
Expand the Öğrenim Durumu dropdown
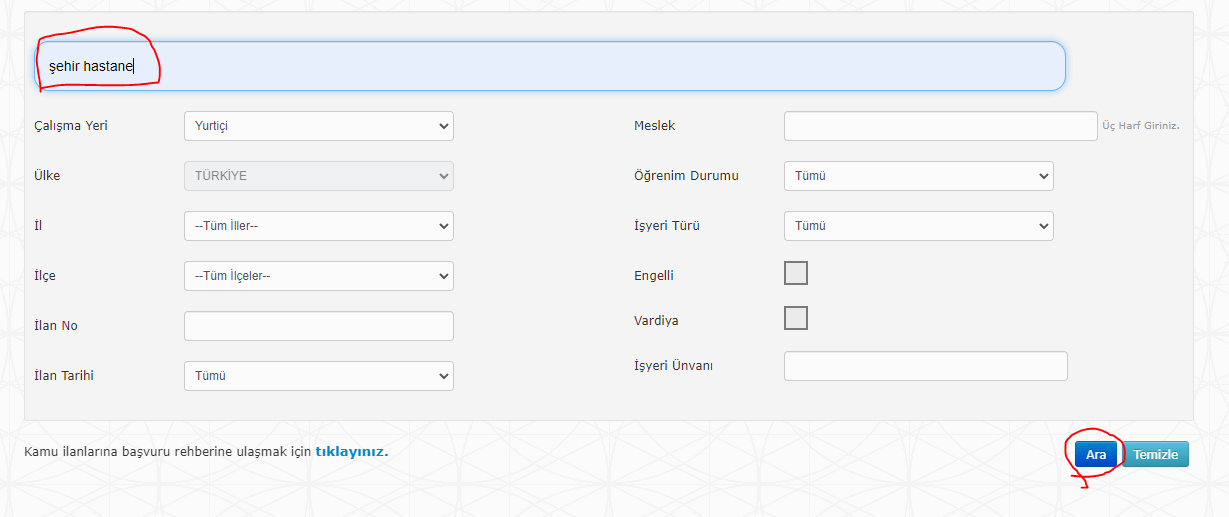pyautogui.click(x=919, y=176)
